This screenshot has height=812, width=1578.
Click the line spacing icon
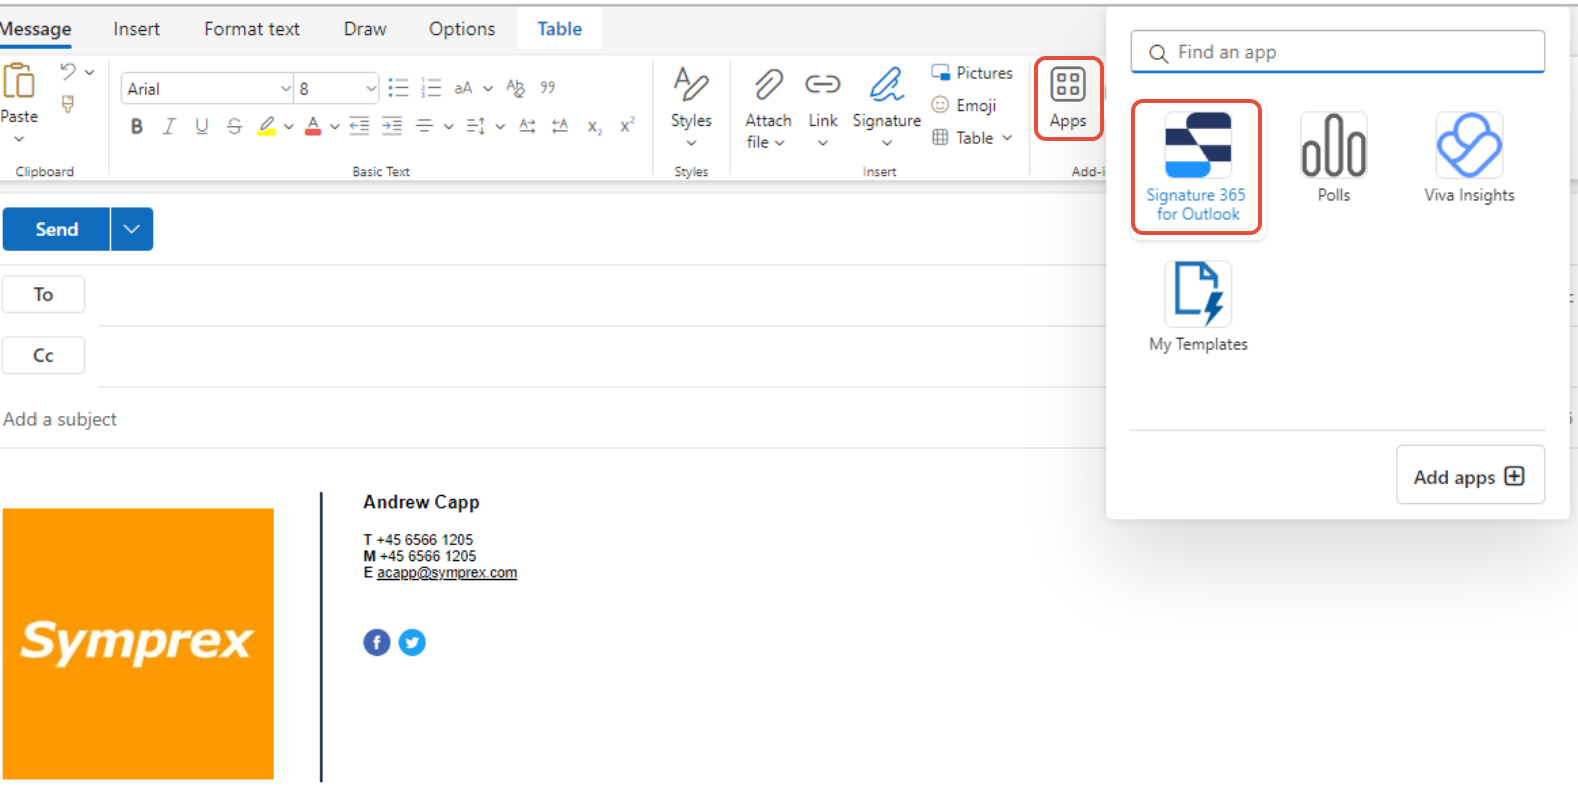(476, 126)
